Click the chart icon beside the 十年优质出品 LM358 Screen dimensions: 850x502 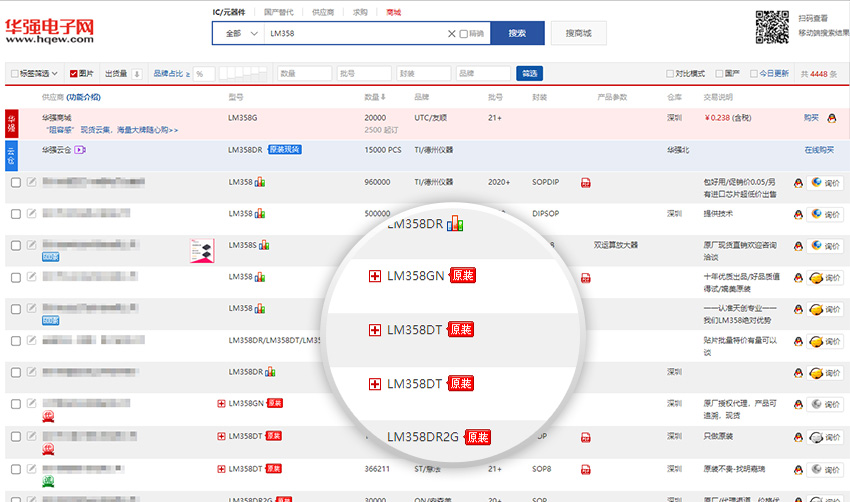click(x=260, y=277)
